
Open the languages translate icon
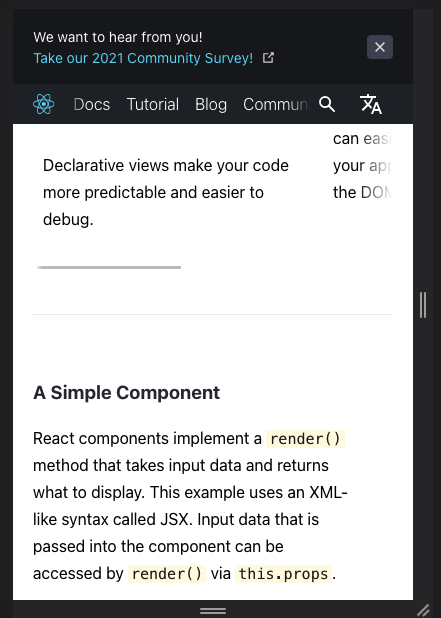(371, 104)
